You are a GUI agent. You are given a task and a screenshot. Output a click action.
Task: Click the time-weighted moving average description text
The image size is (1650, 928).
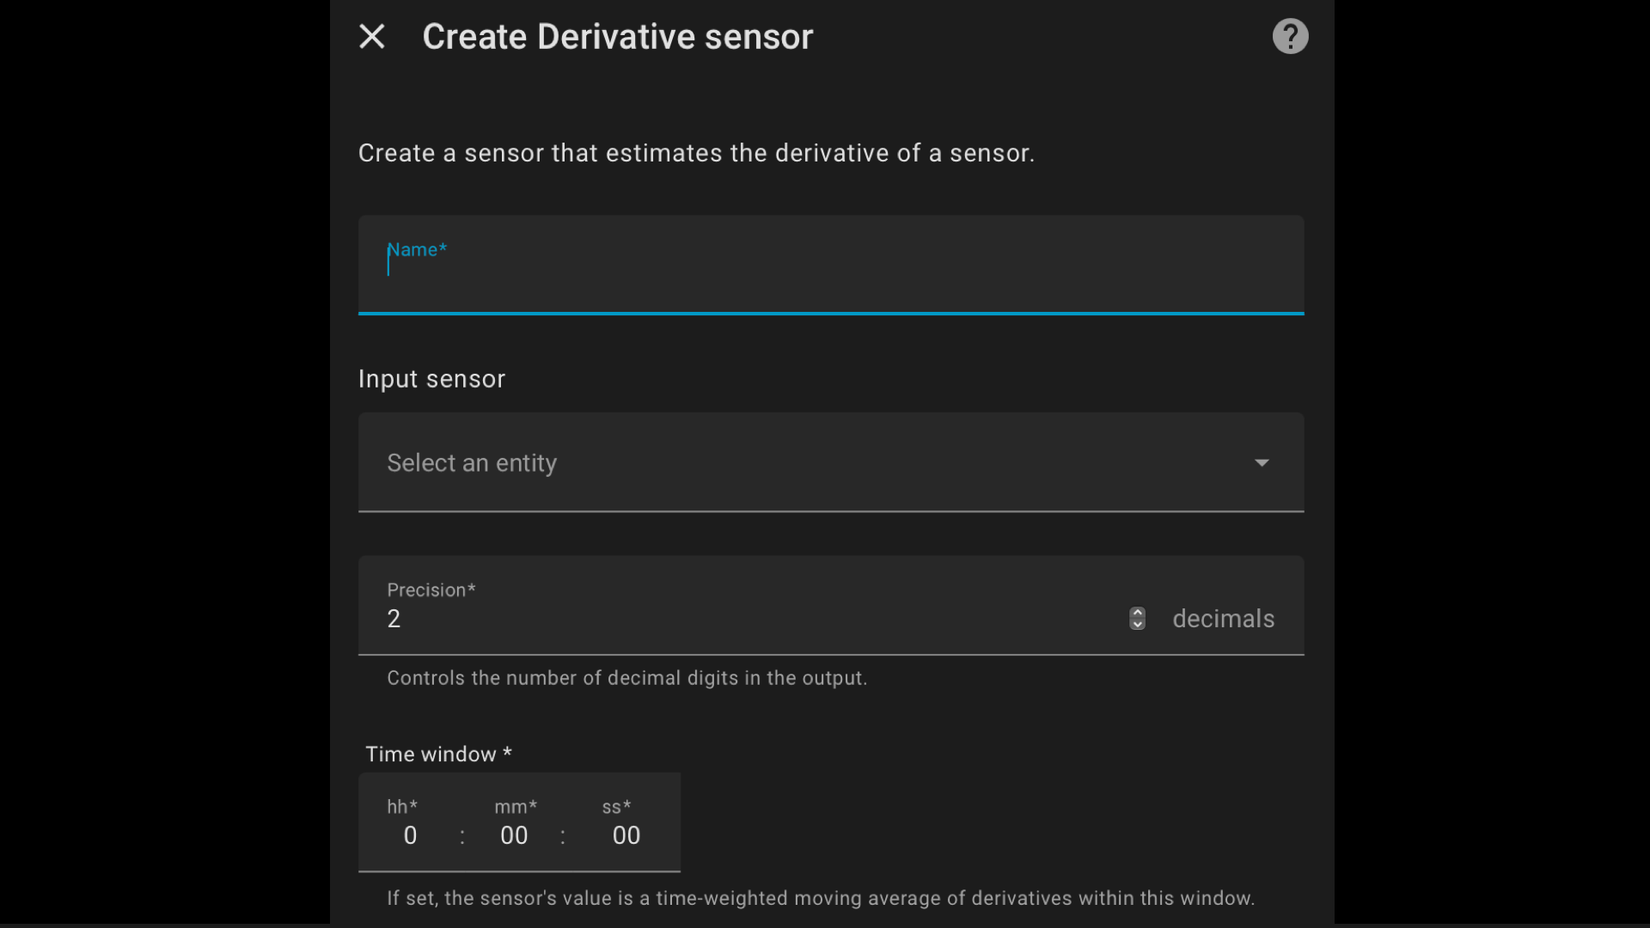820,898
